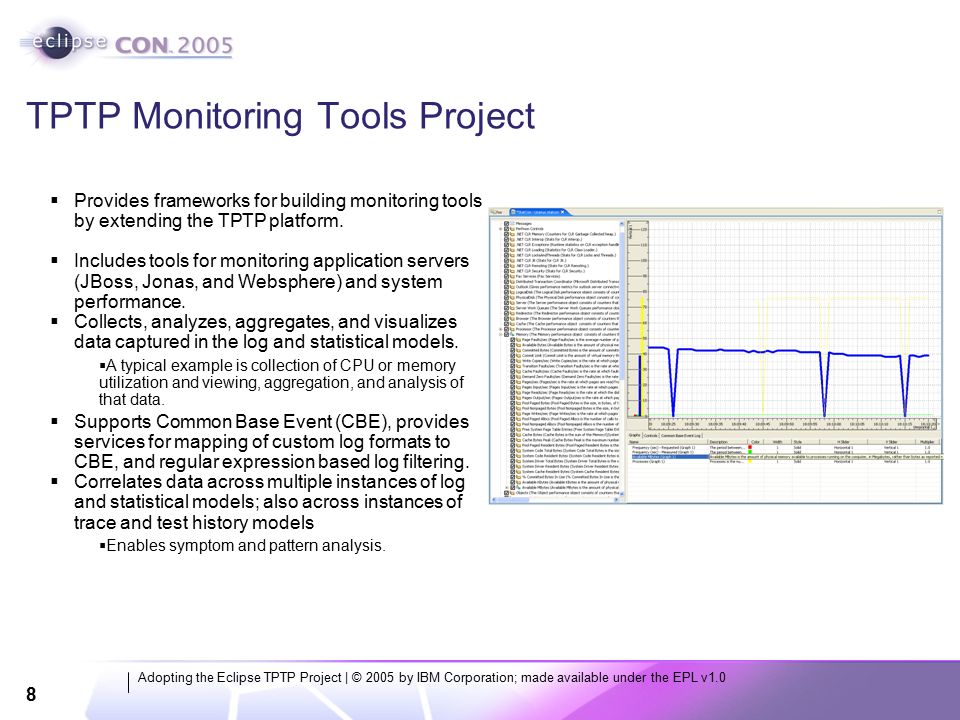The height and width of the screenshot is (720, 960).
Task: Select the Frequency (sec) Requested graph row
Action: (x=785, y=448)
